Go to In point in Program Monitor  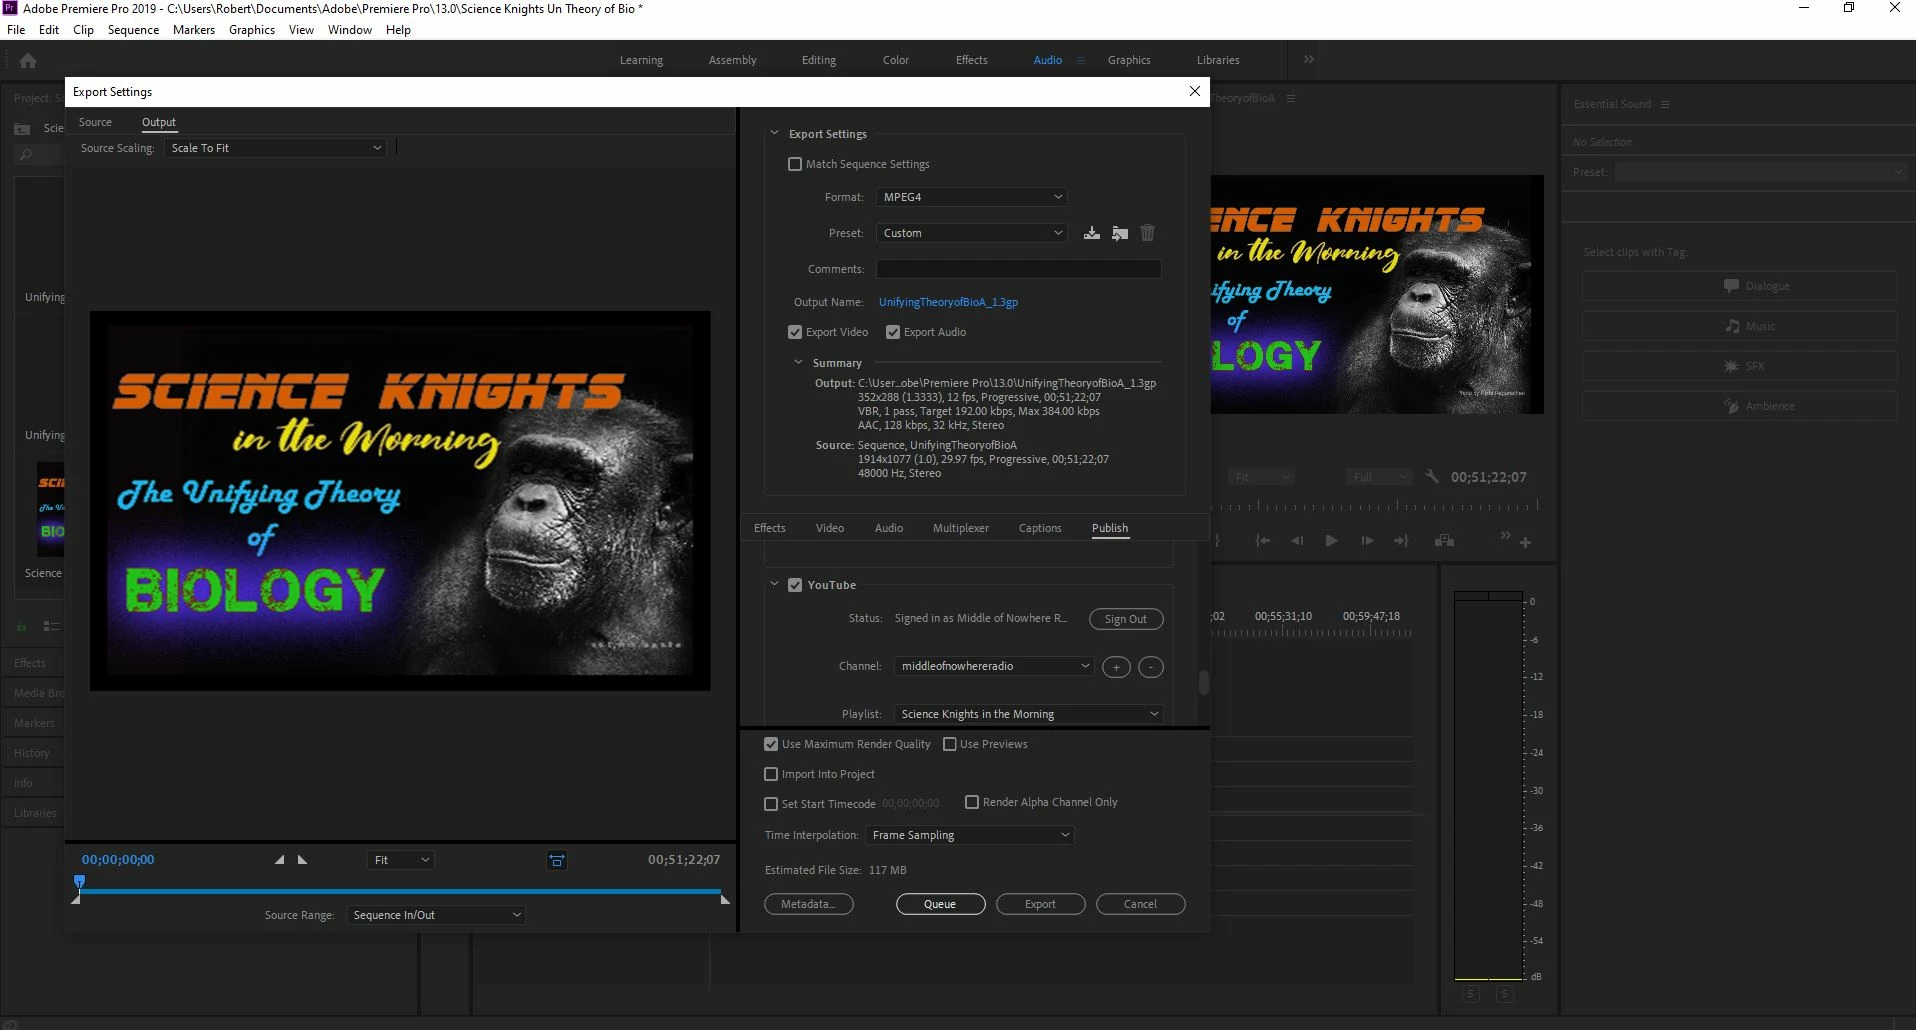pyautogui.click(x=1263, y=541)
